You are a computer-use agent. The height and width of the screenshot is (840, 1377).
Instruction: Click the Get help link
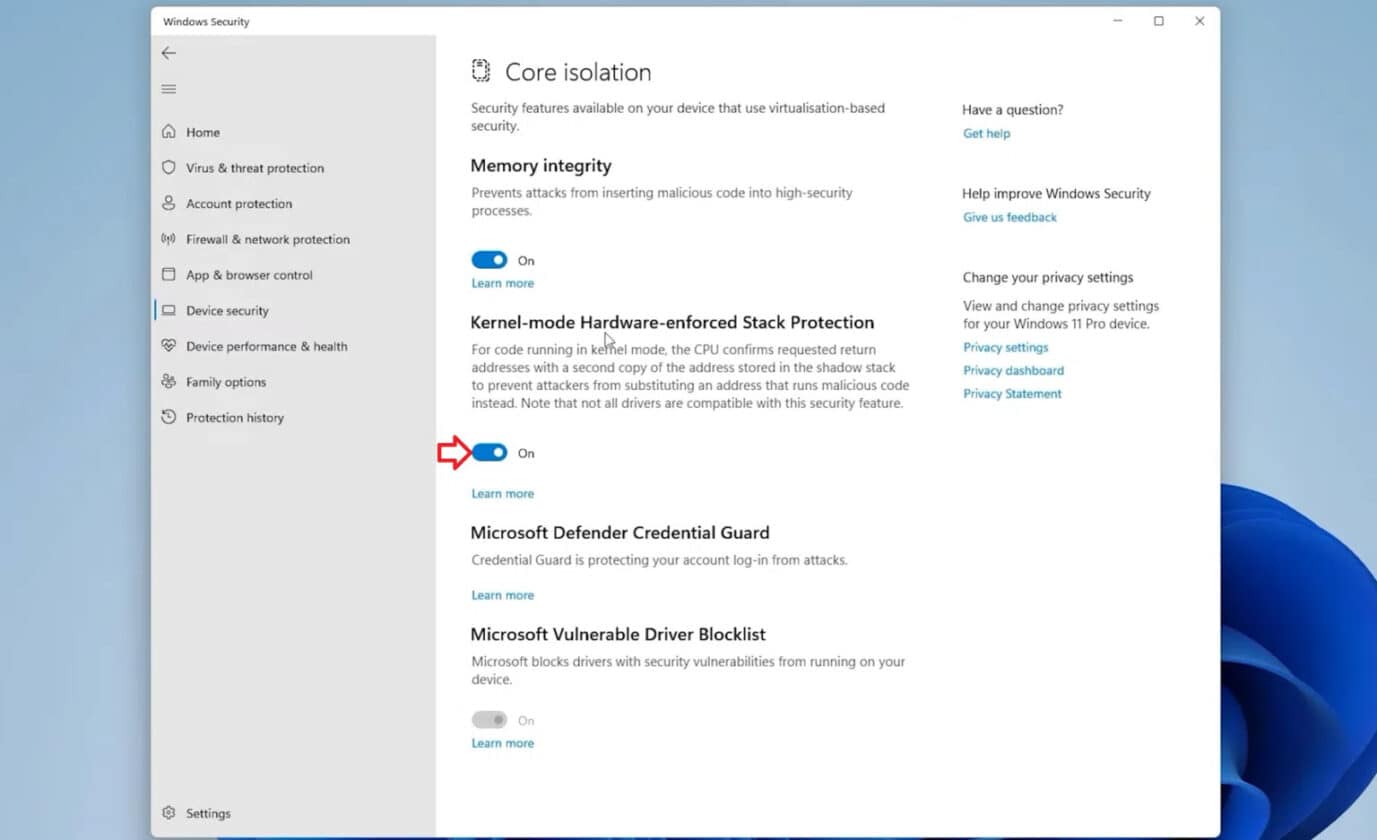point(986,133)
